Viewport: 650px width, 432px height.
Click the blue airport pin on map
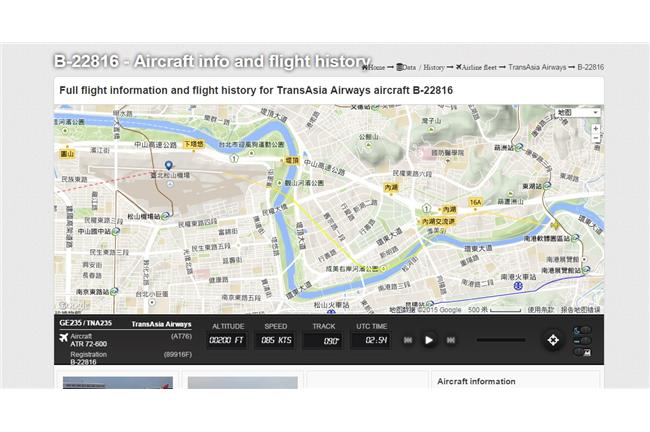tap(168, 166)
